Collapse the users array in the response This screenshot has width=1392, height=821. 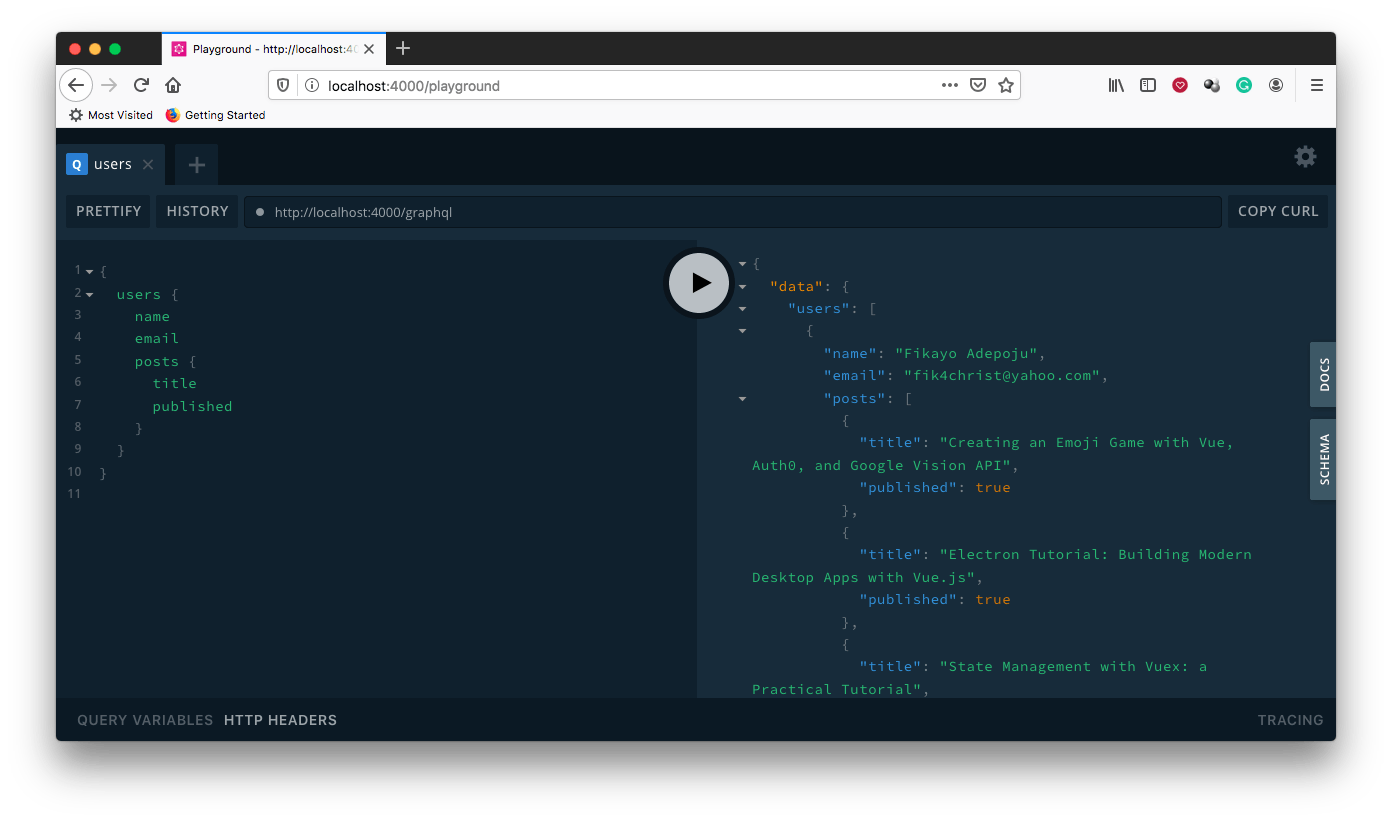pos(742,309)
